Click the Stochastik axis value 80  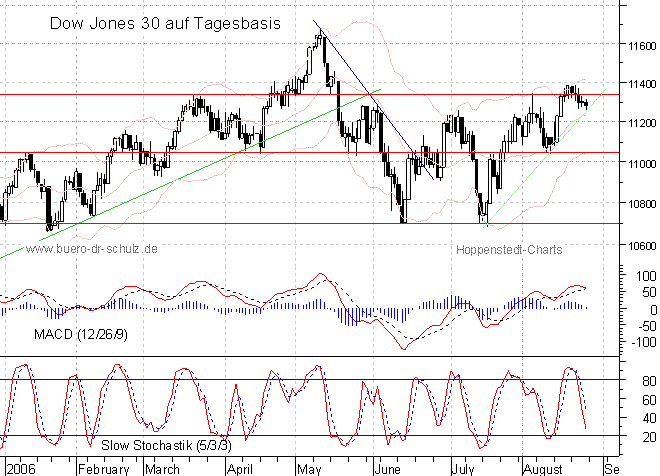(x=649, y=381)
